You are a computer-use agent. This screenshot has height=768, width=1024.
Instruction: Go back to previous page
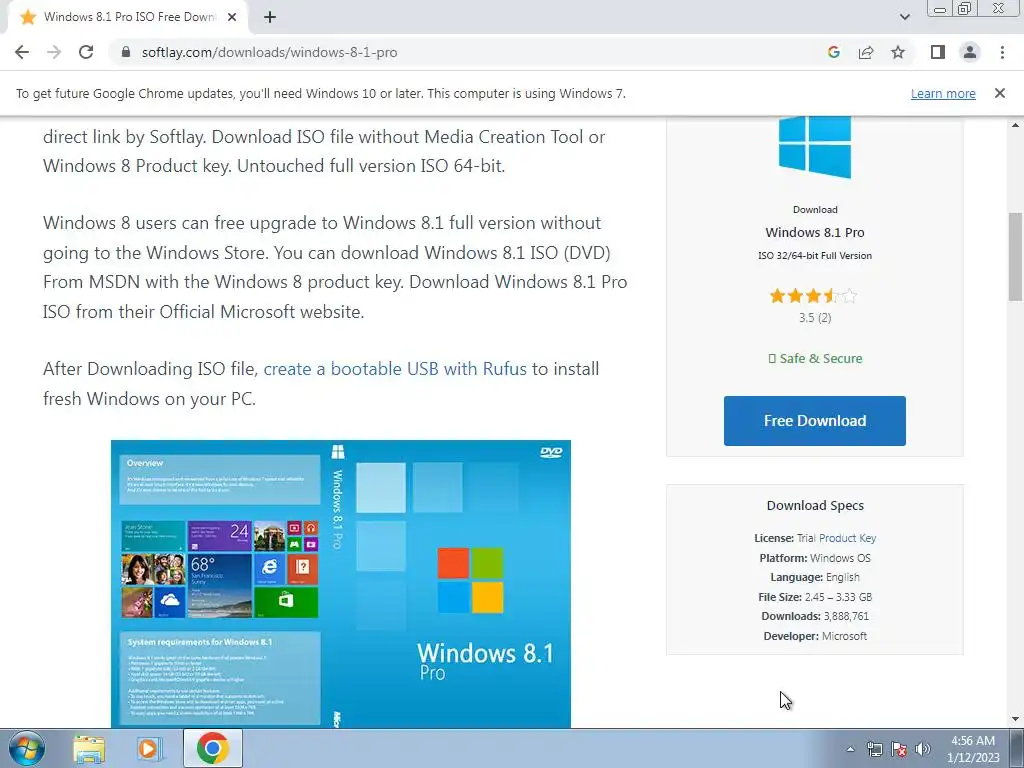coord(22,52)
